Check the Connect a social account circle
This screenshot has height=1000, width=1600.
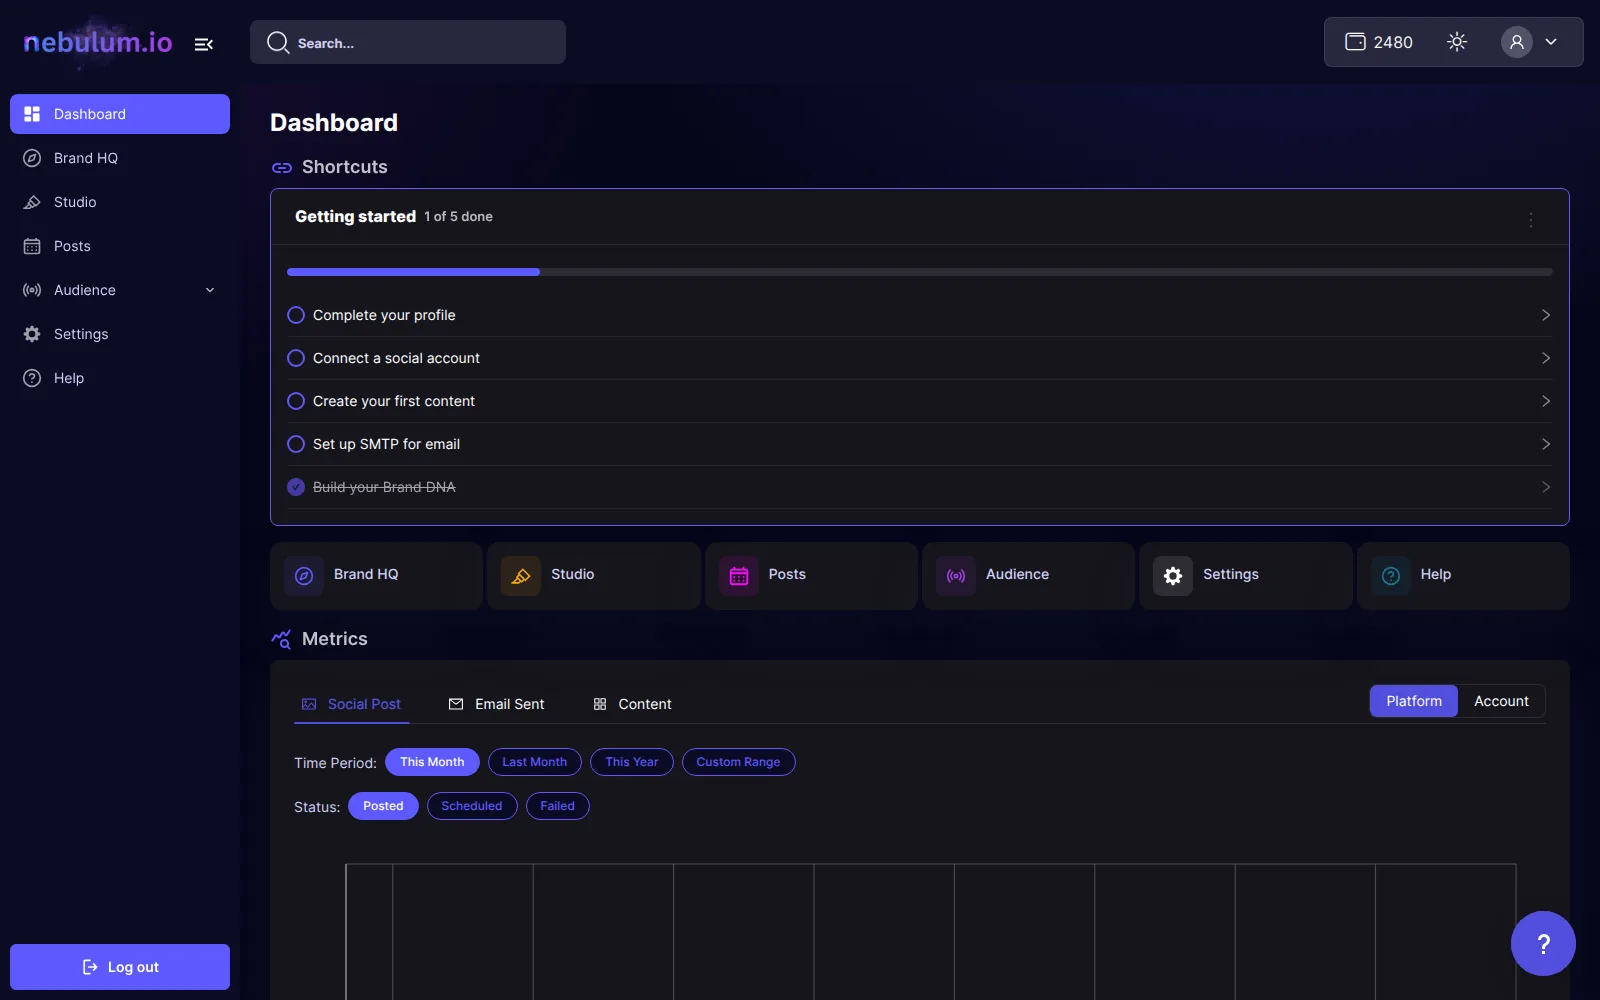tap(296, 358)
